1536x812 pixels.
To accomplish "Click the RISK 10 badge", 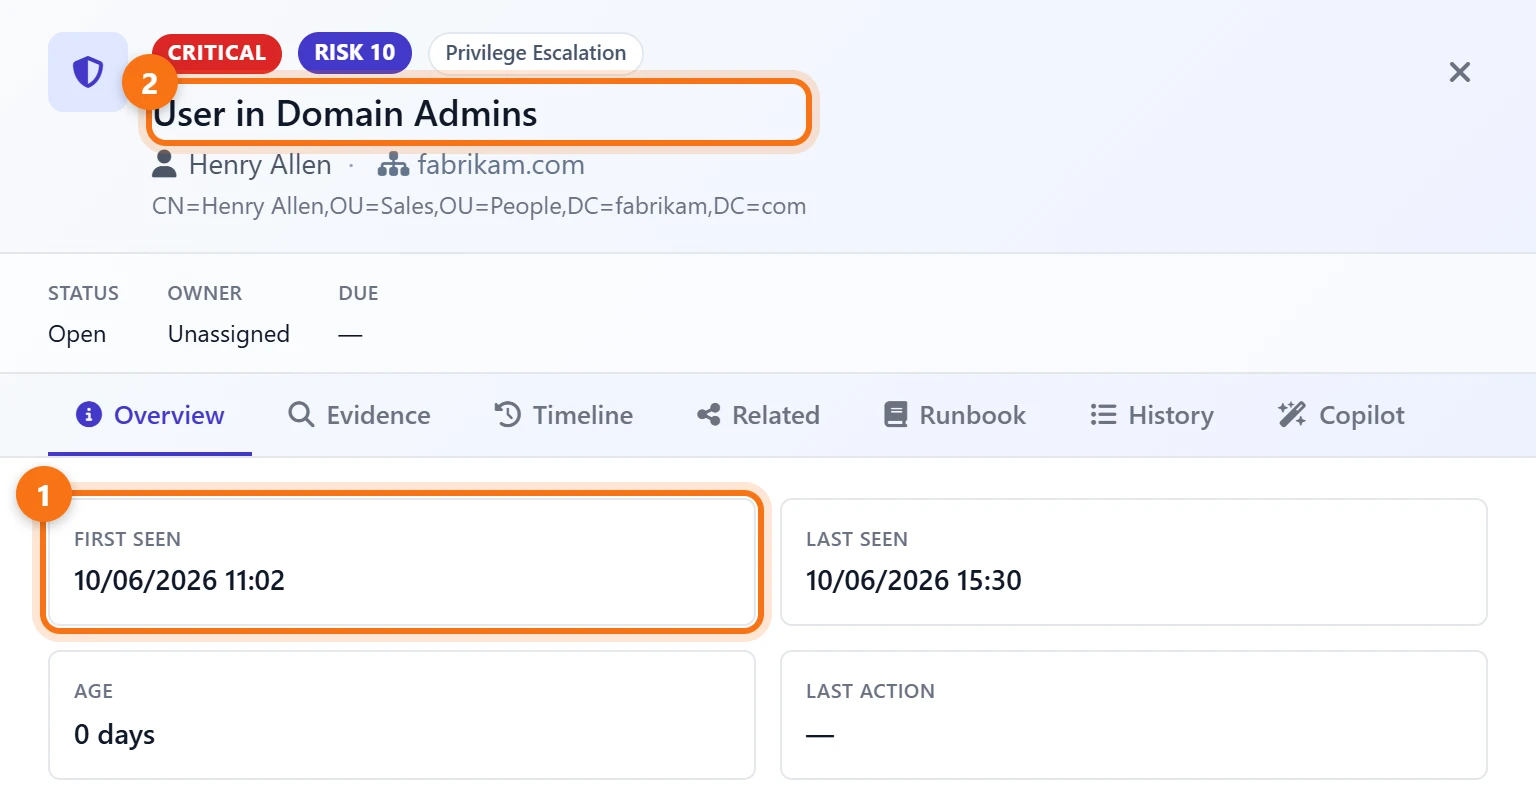I will point(355,53).
